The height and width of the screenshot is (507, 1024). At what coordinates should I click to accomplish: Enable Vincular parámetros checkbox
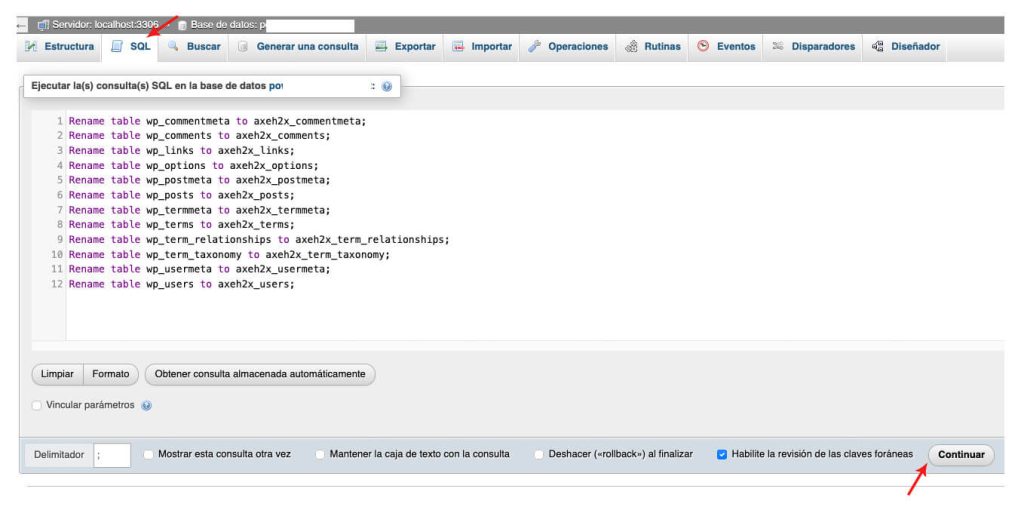(37, 406)
